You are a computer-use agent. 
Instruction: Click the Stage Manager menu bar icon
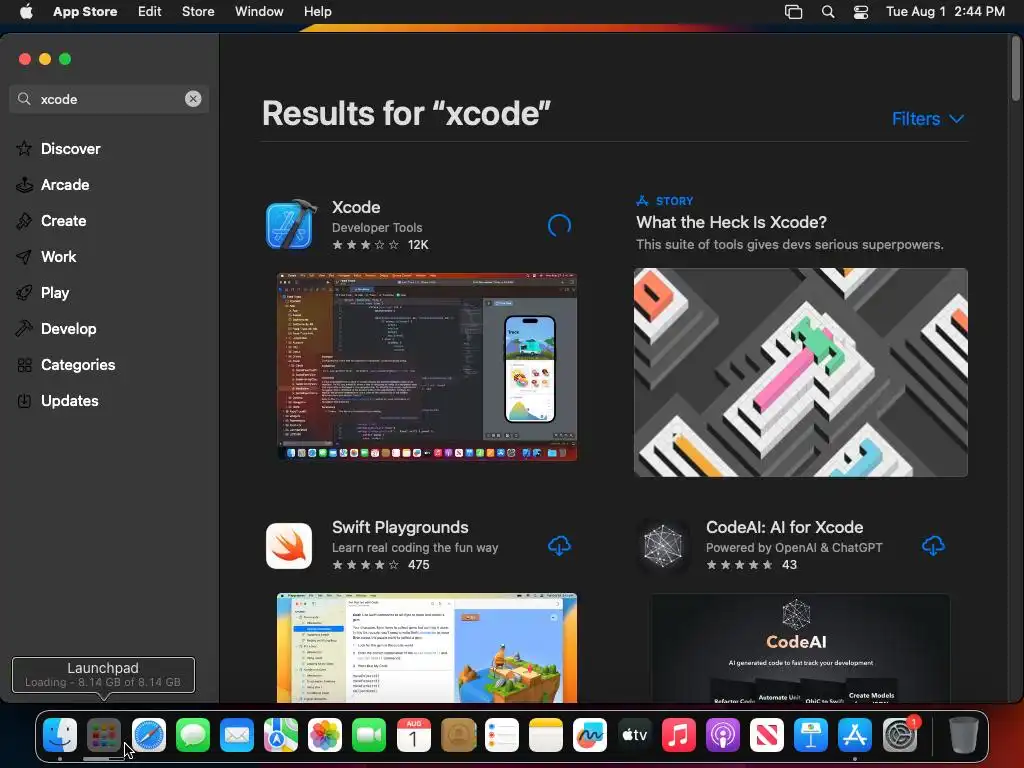[793, 12]
